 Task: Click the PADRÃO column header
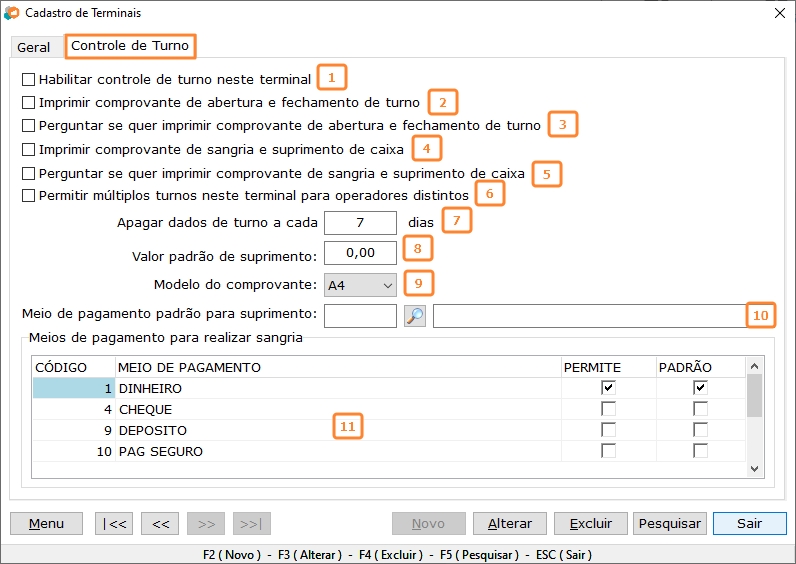(x=701, y=367)
